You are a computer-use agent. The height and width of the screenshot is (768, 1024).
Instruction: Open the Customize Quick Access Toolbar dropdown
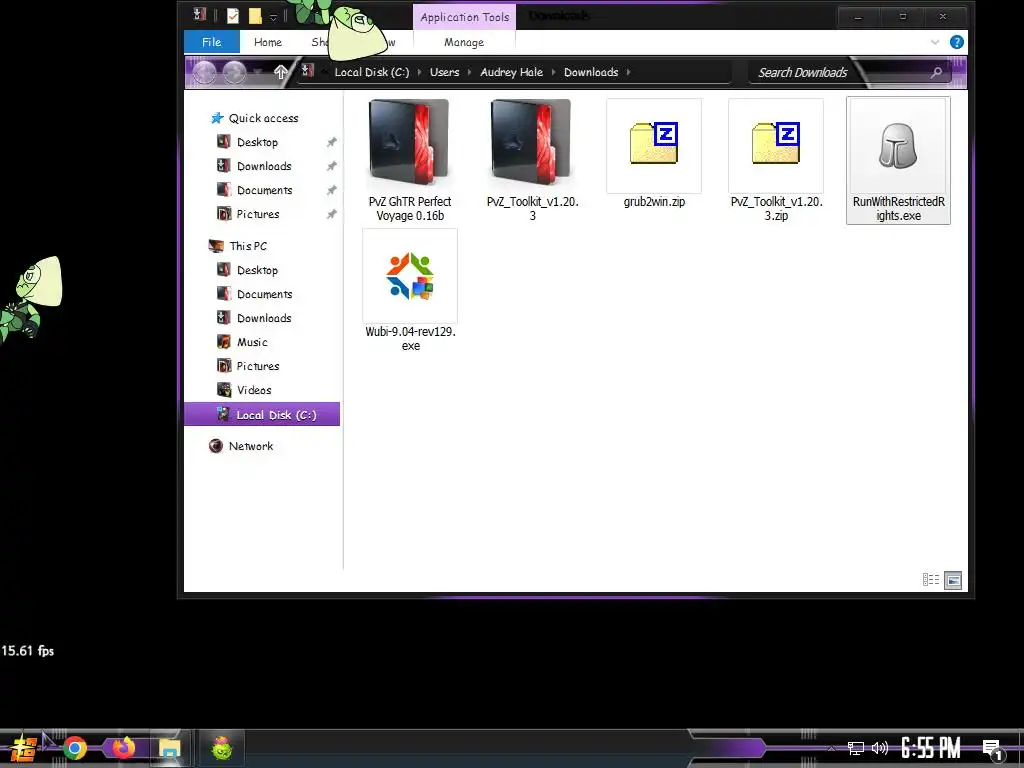[x=274, y=16]
